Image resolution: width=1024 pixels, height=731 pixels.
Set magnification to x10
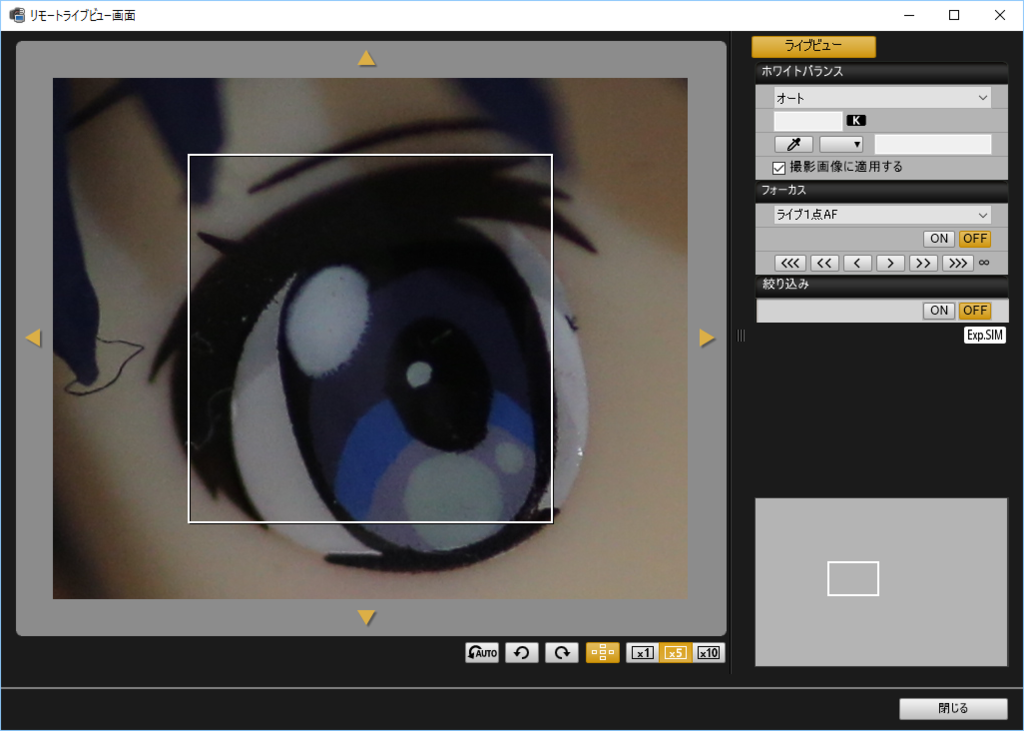709,653
